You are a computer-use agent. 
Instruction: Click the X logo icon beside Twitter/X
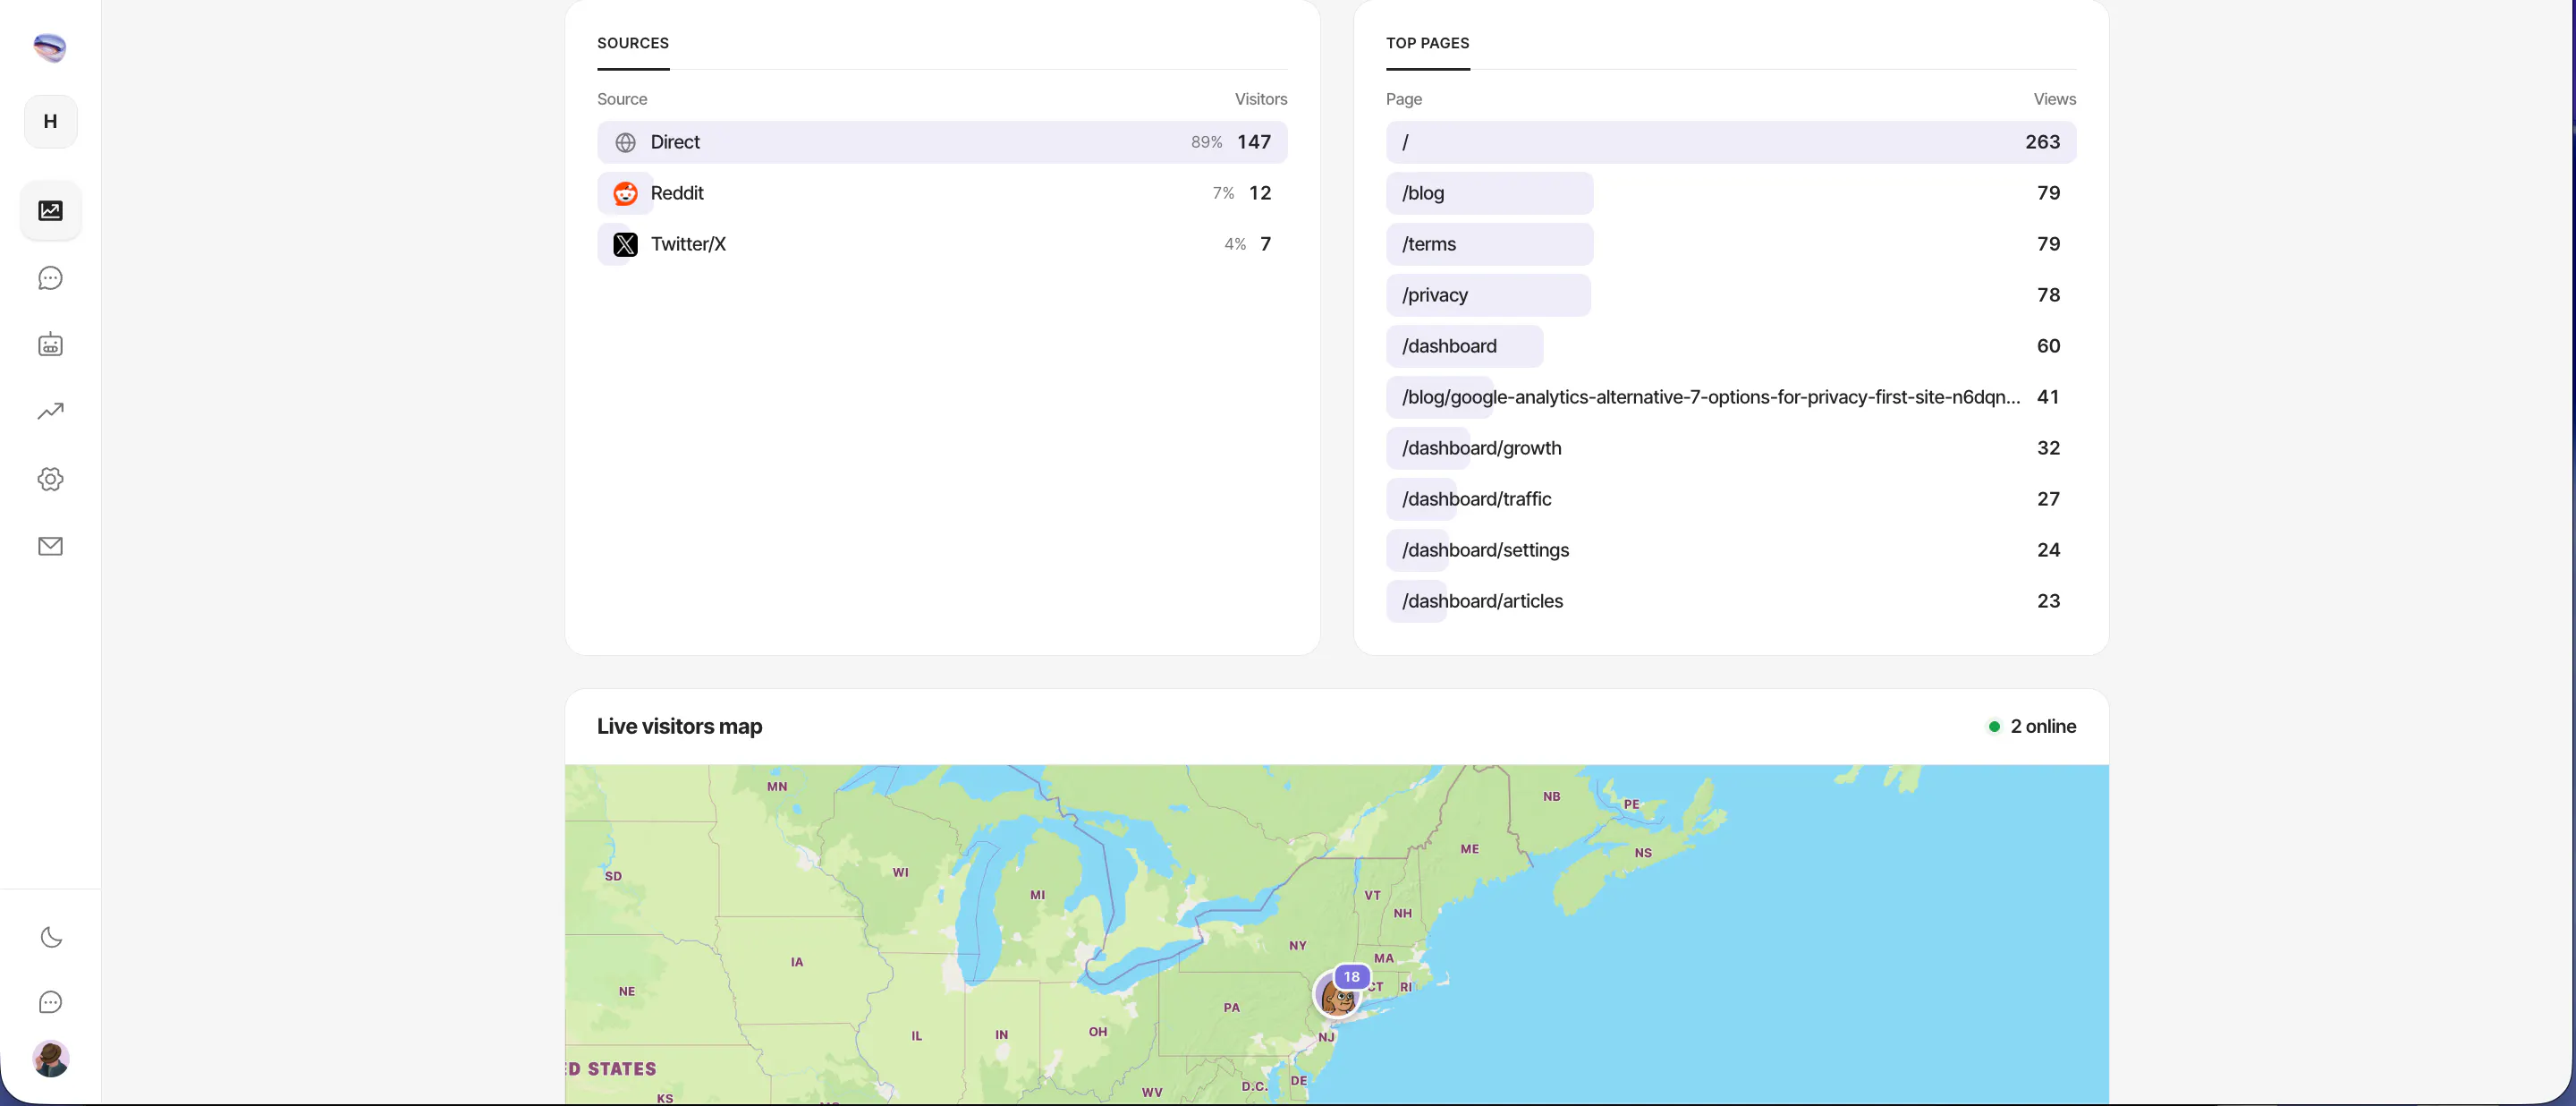click(x=625, y=244)
